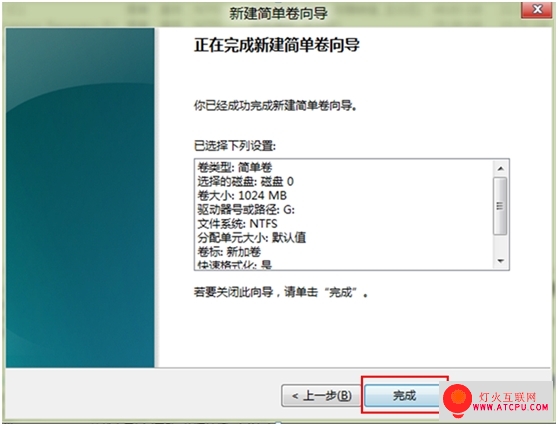Click the settings list scroll-up arrow
Viewport: 558px width, 426px height.
(500, 168)
